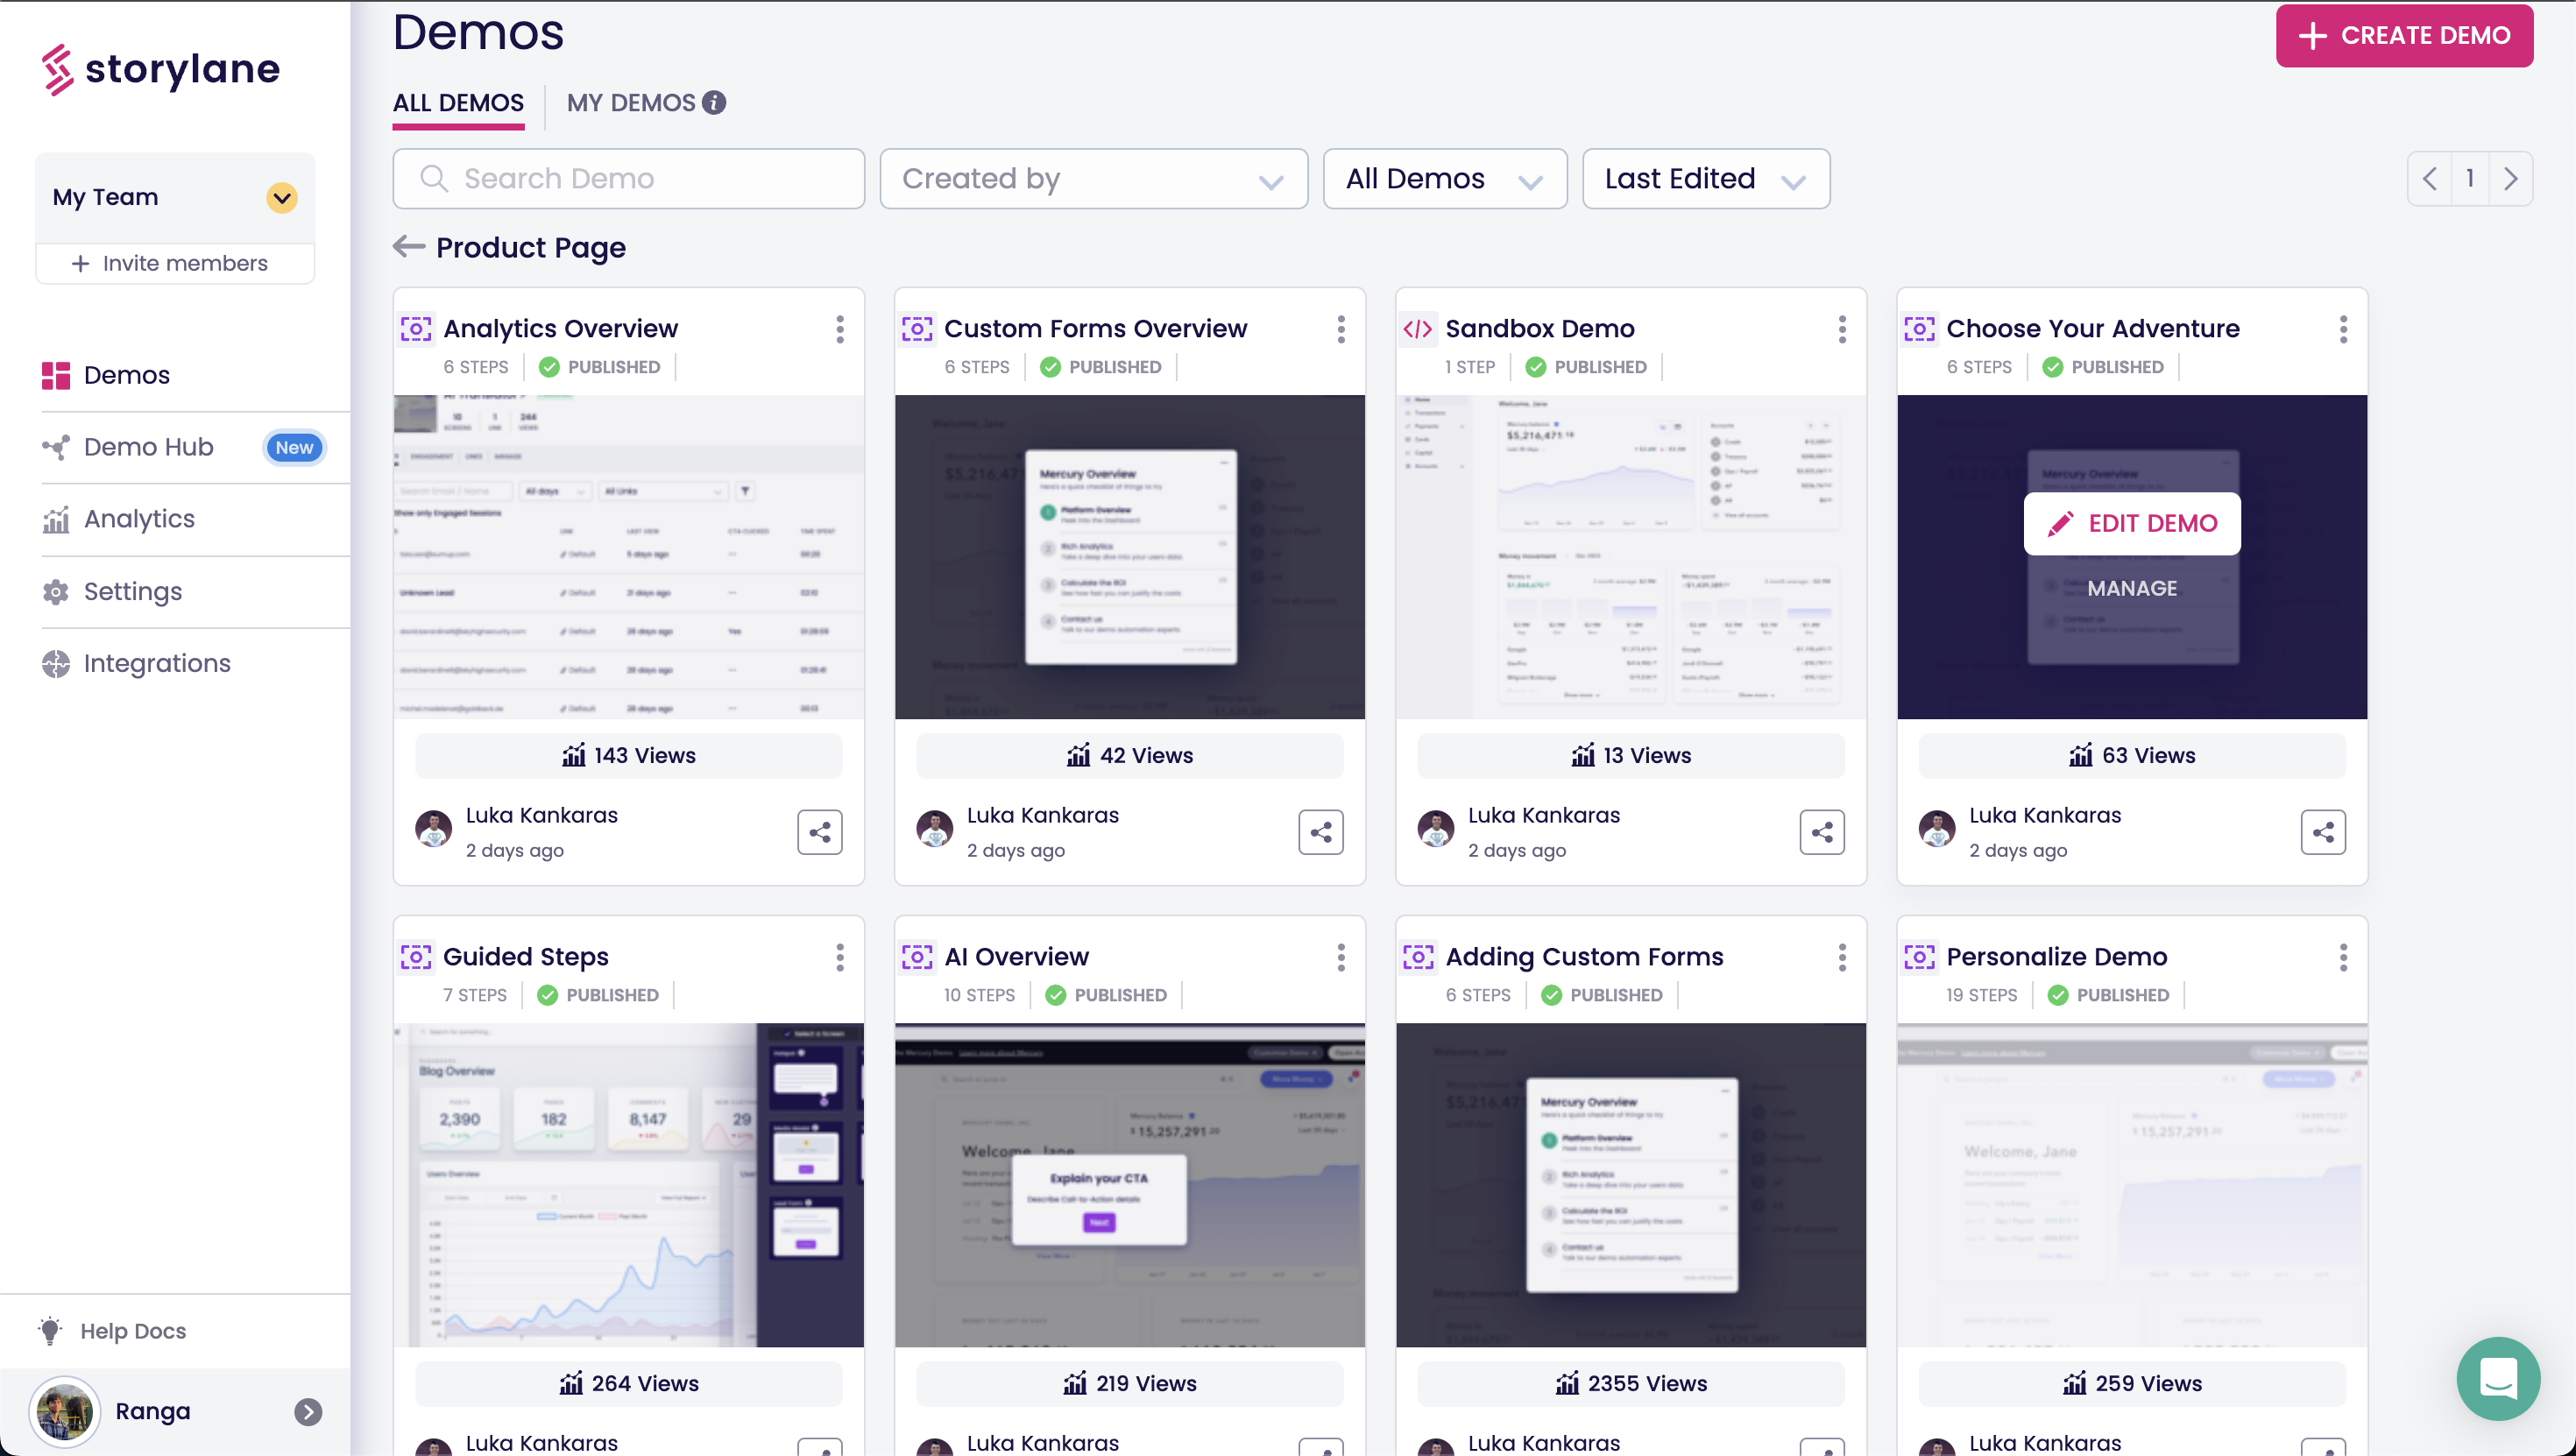Viewport: 2576px width, 1456px height.
Task: Open three-dot menu for Guided Steps
Action: (x=839, y=957)
